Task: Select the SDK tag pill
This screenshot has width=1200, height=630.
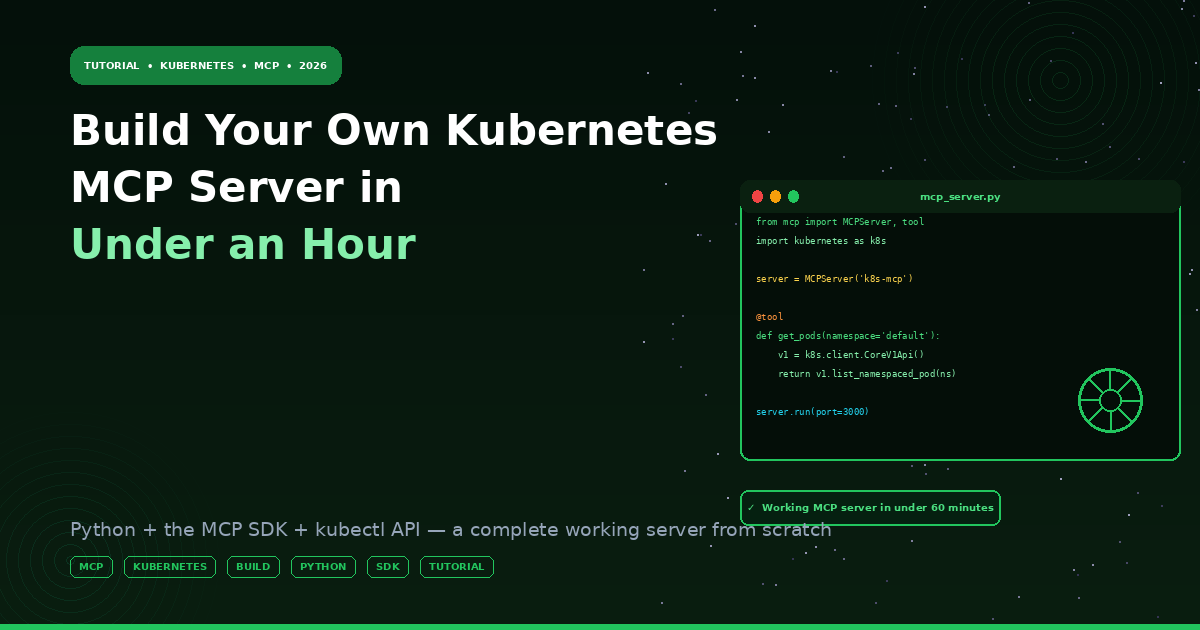Action: (x=388, y=567)
